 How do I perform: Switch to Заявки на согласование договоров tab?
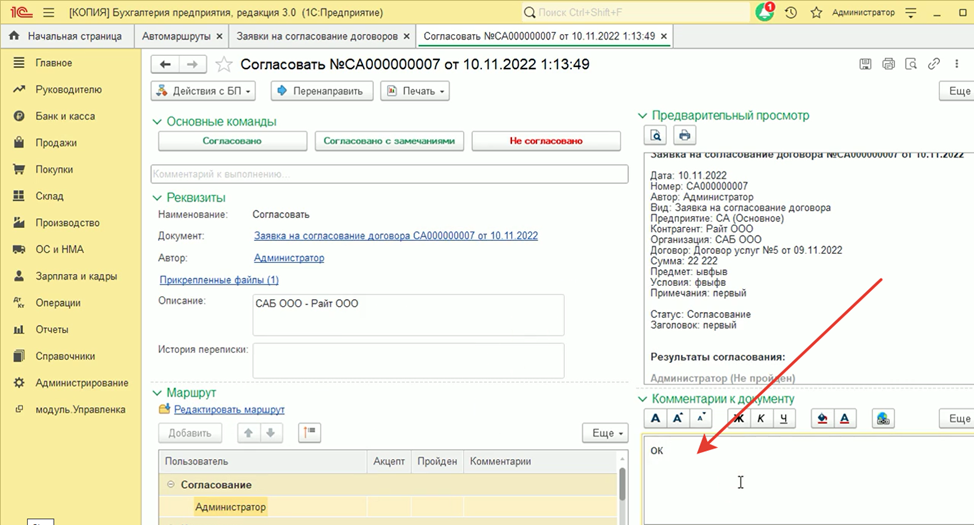coord(317,36)
